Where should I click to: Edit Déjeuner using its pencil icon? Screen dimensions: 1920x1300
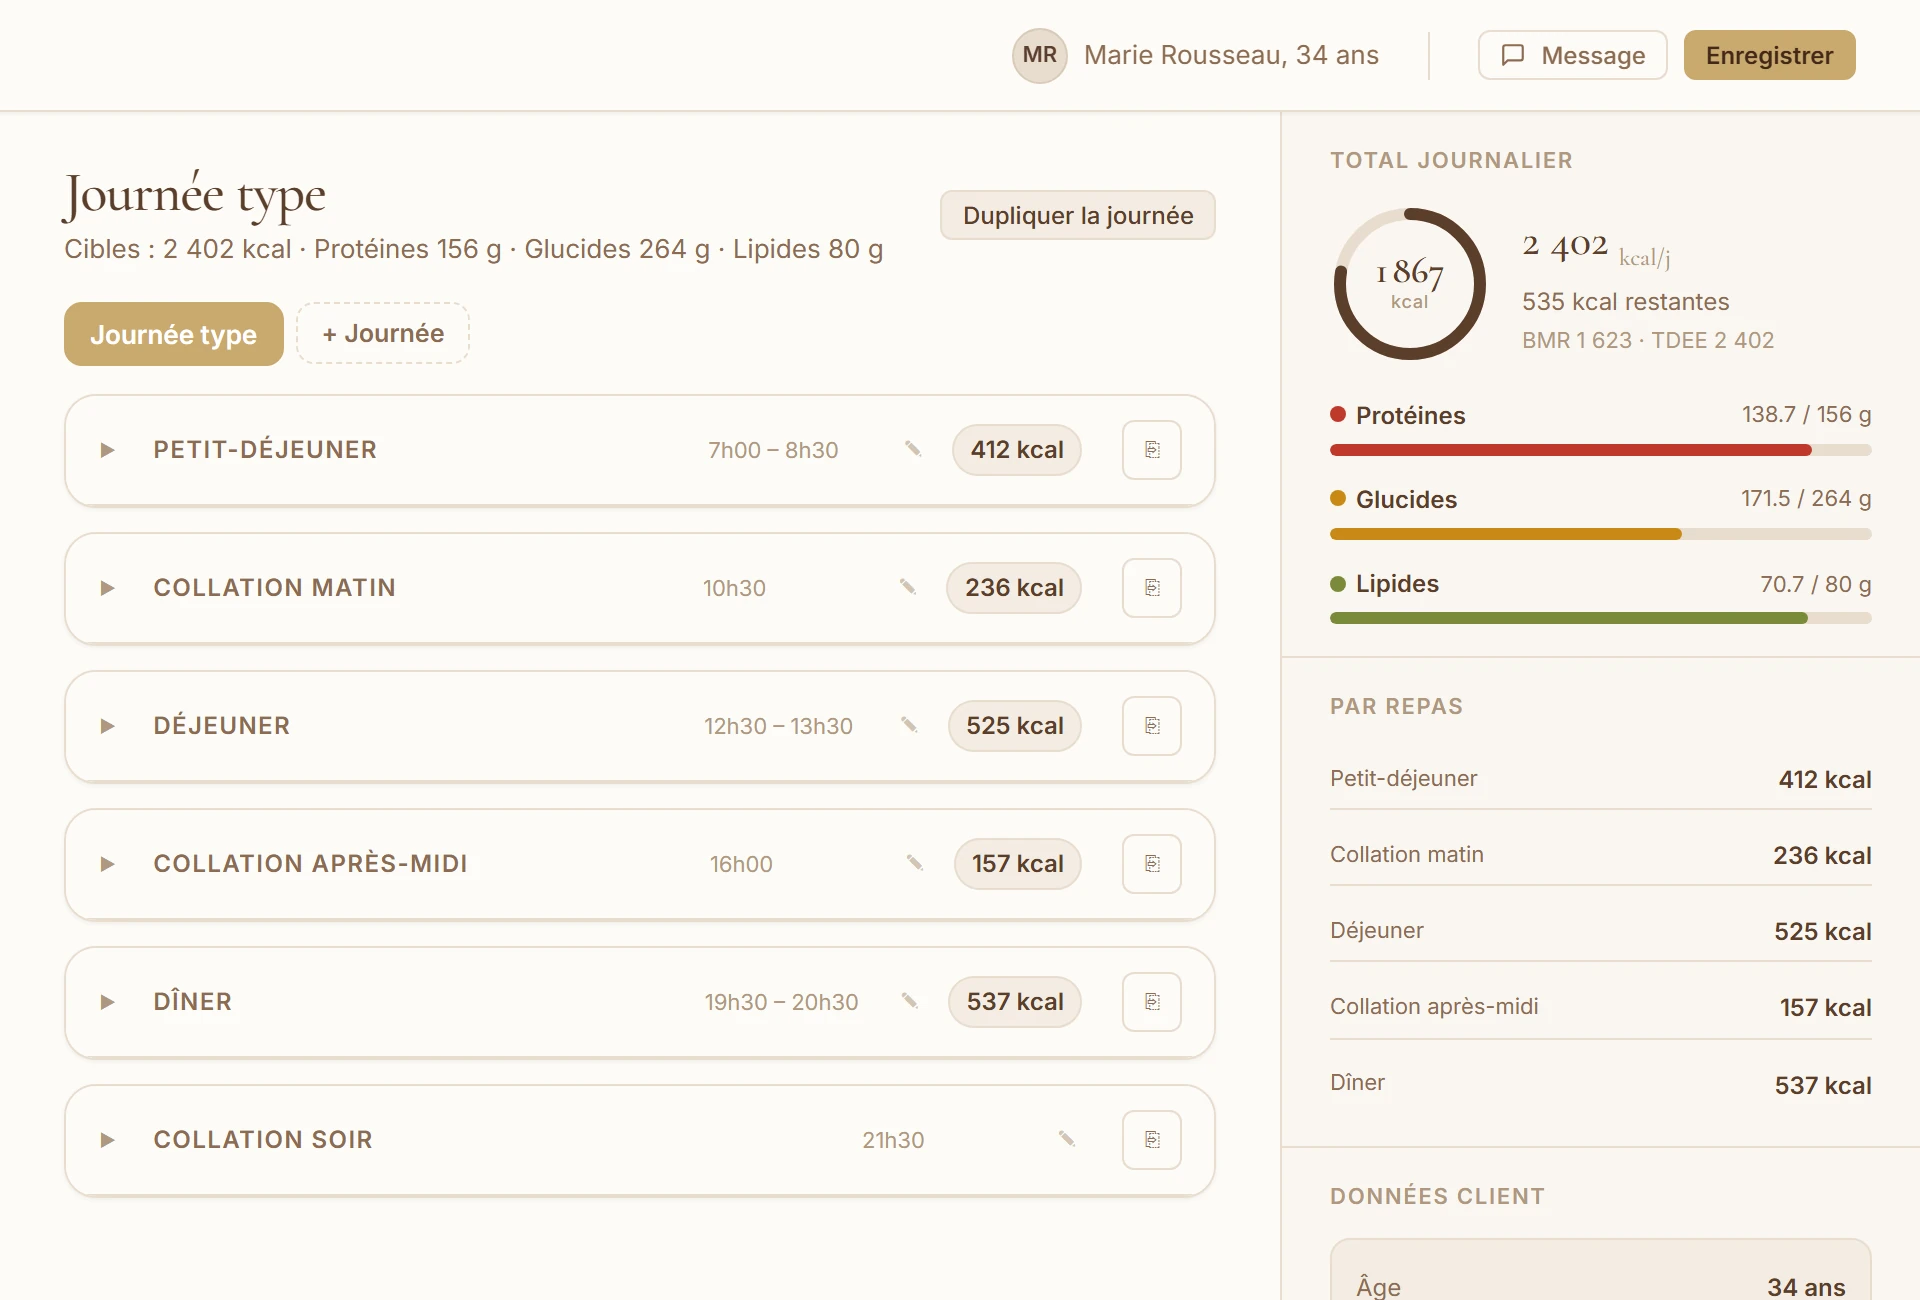(909, 725)
